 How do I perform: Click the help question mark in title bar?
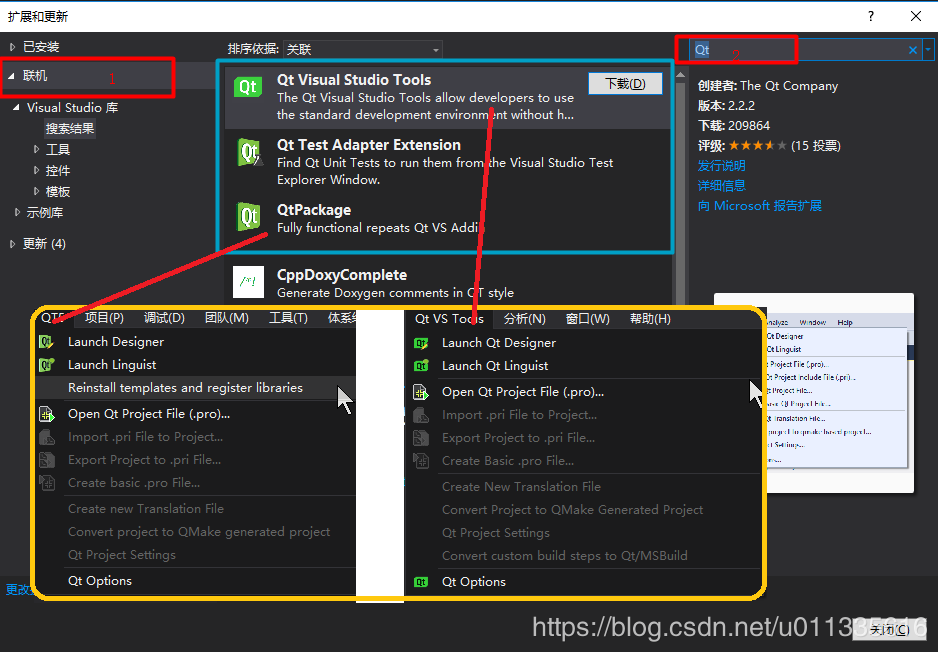(871, 16)
